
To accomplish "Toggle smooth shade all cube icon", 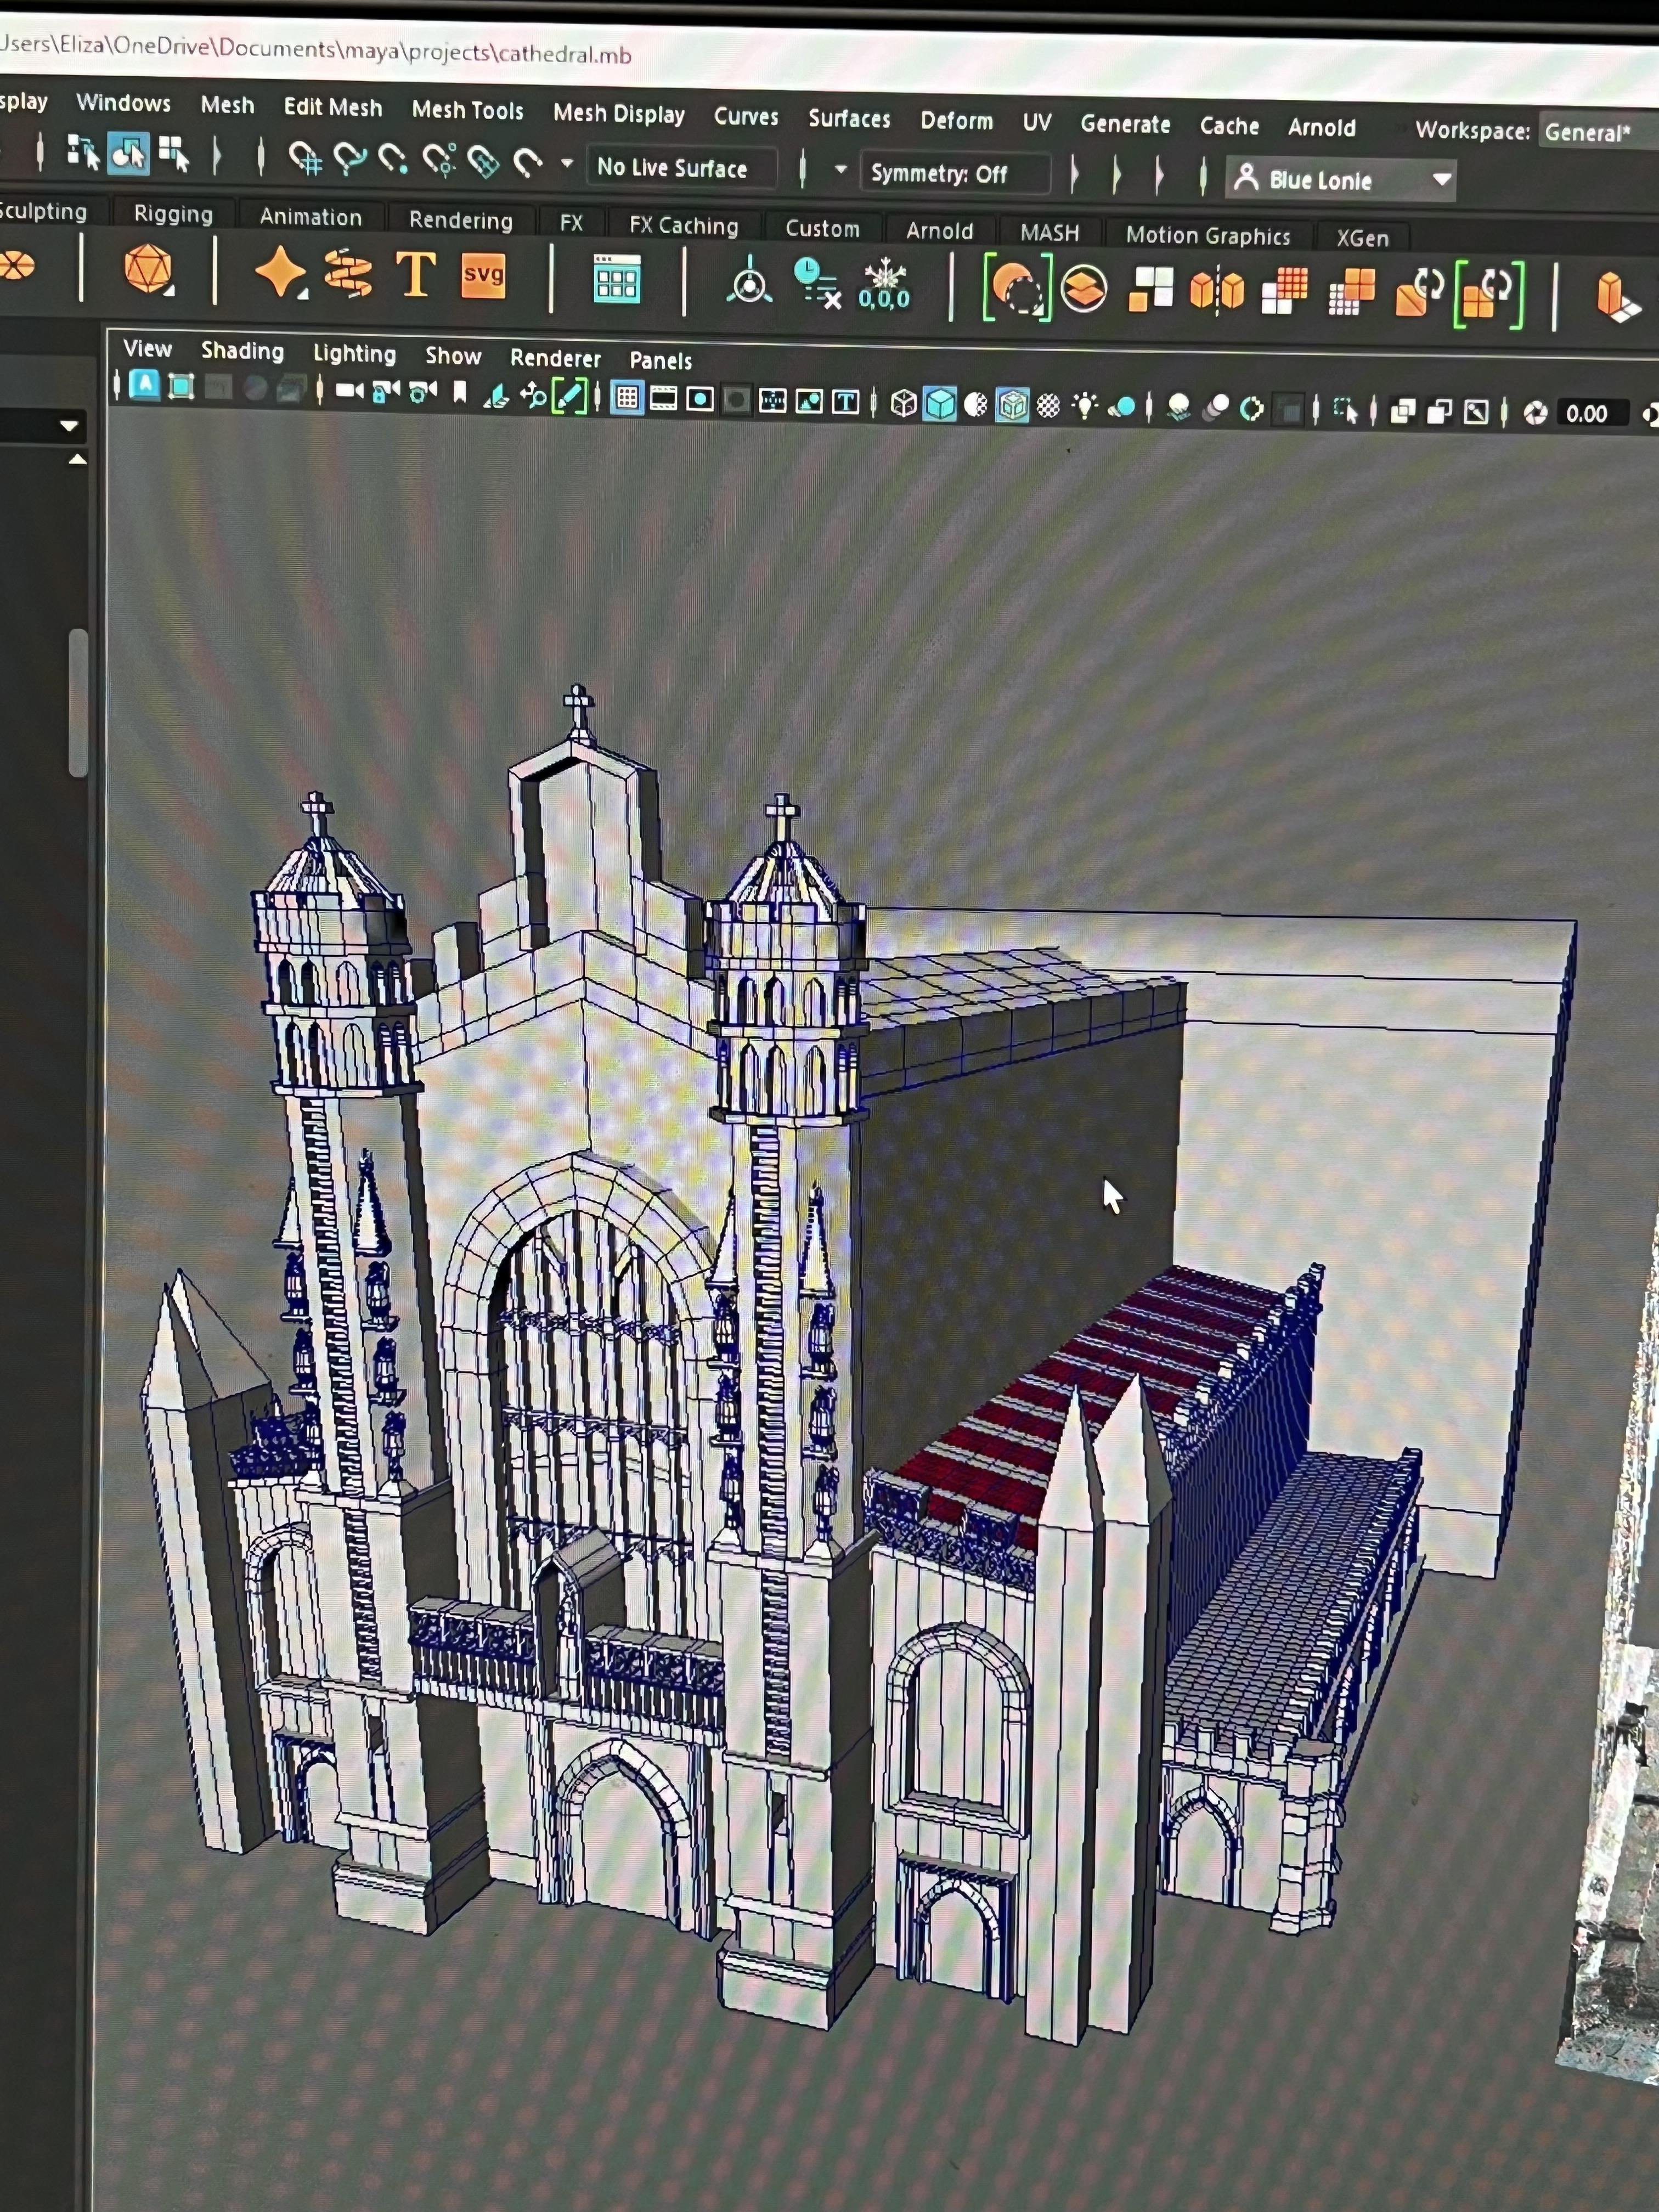I will click(x=940, y=404).
